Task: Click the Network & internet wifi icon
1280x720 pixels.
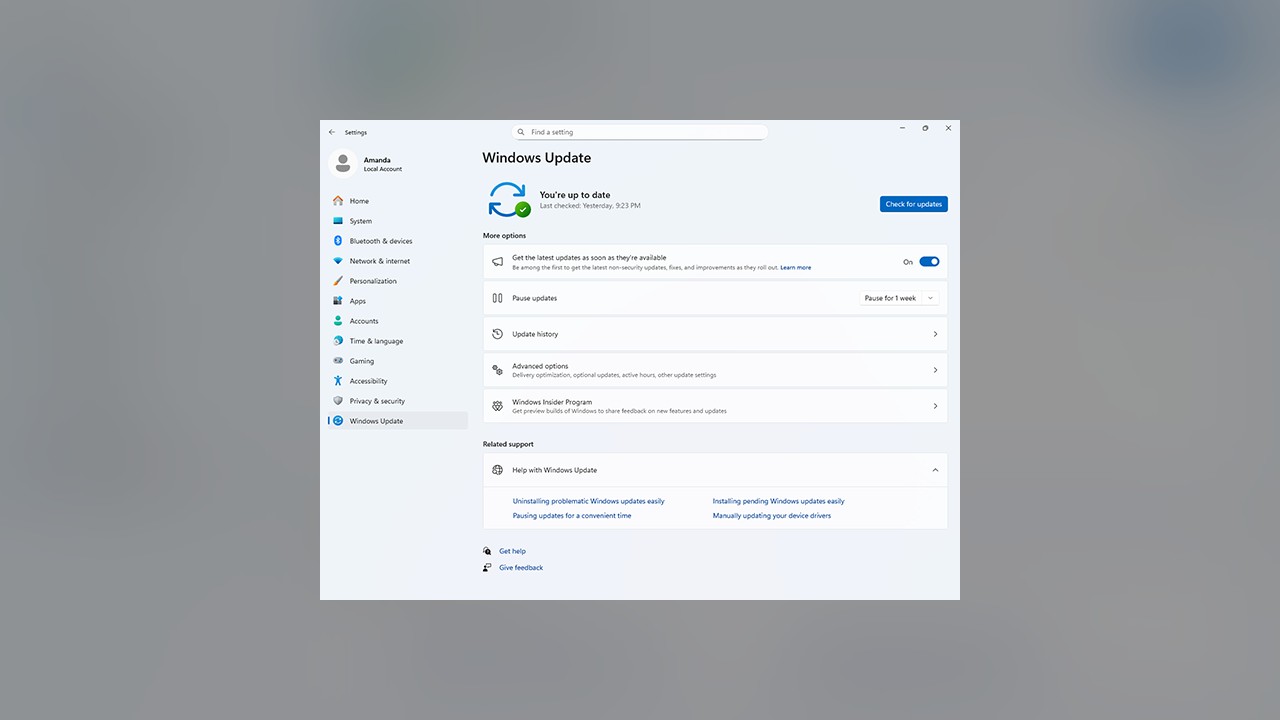Action: point(338,261)
